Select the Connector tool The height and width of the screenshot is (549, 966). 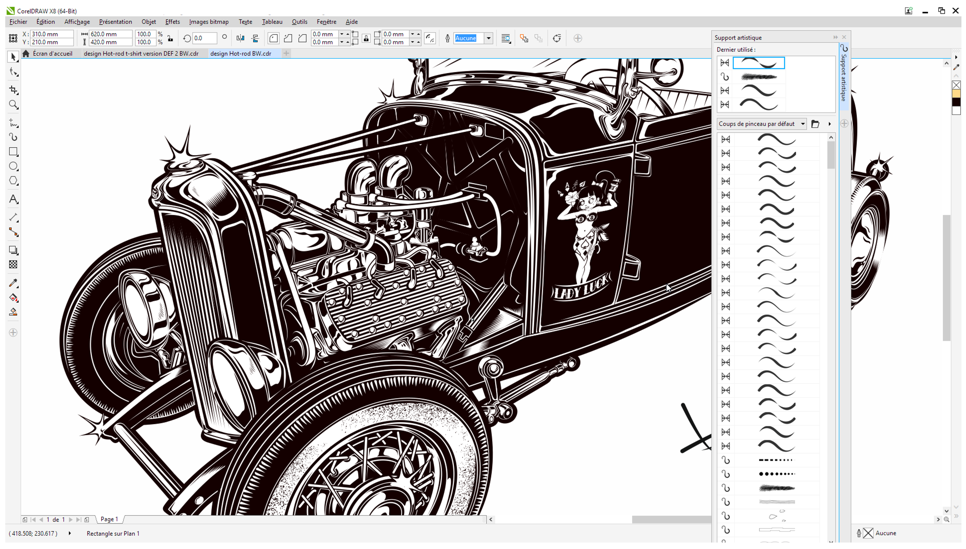[x=14, y=232]
